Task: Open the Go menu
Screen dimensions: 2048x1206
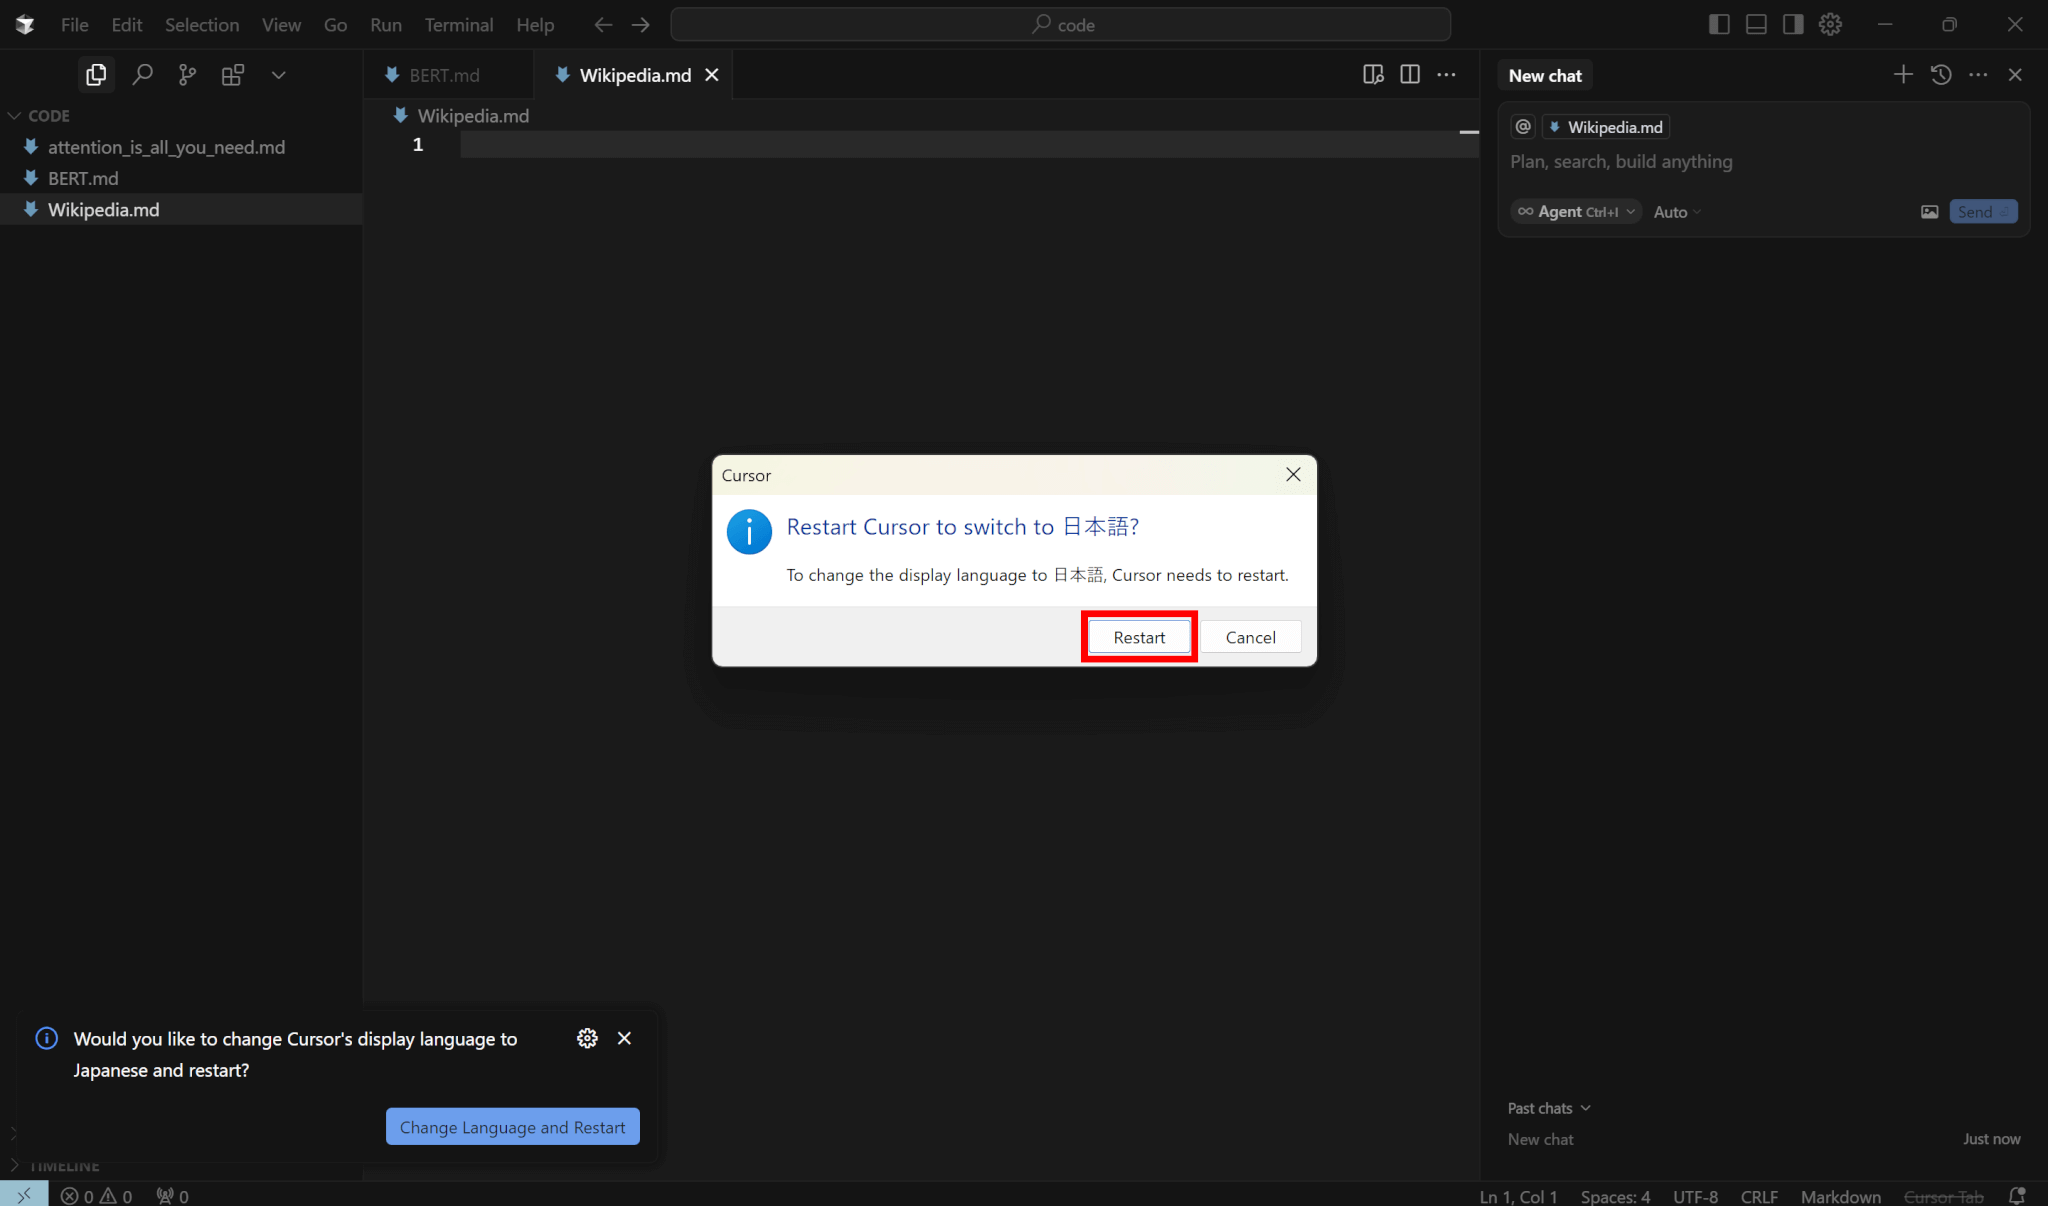Action: (335, 25)
